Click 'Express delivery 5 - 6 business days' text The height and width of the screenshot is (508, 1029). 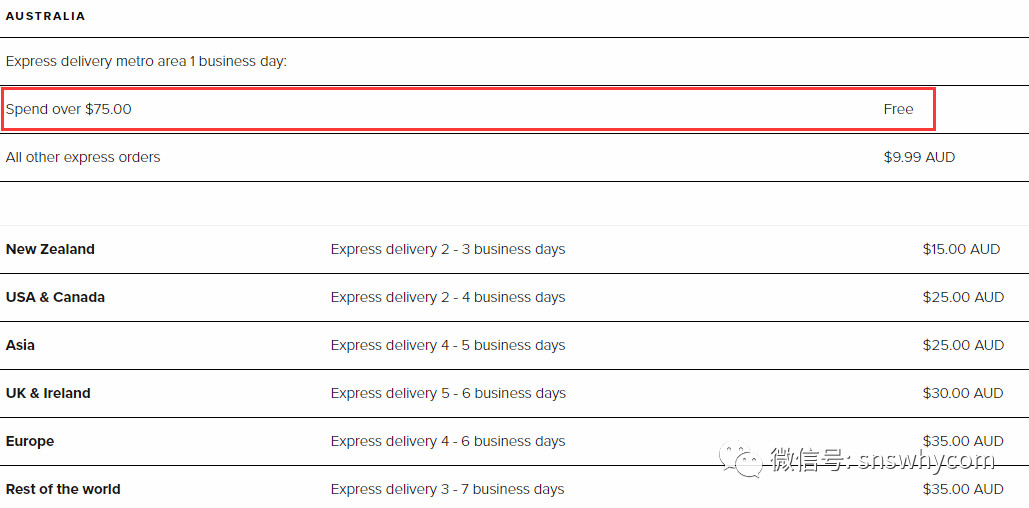448,393
